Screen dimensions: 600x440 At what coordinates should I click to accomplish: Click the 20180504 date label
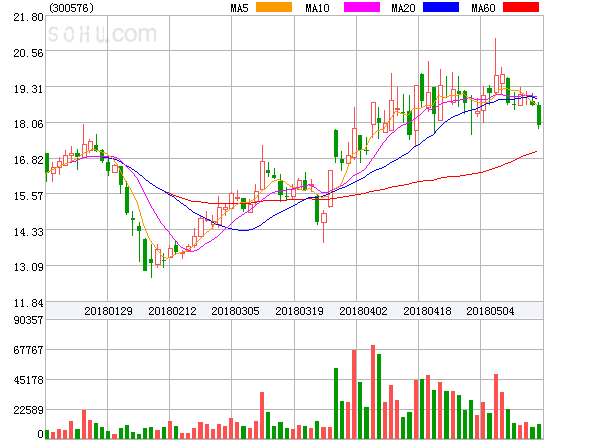click(490, 311)
